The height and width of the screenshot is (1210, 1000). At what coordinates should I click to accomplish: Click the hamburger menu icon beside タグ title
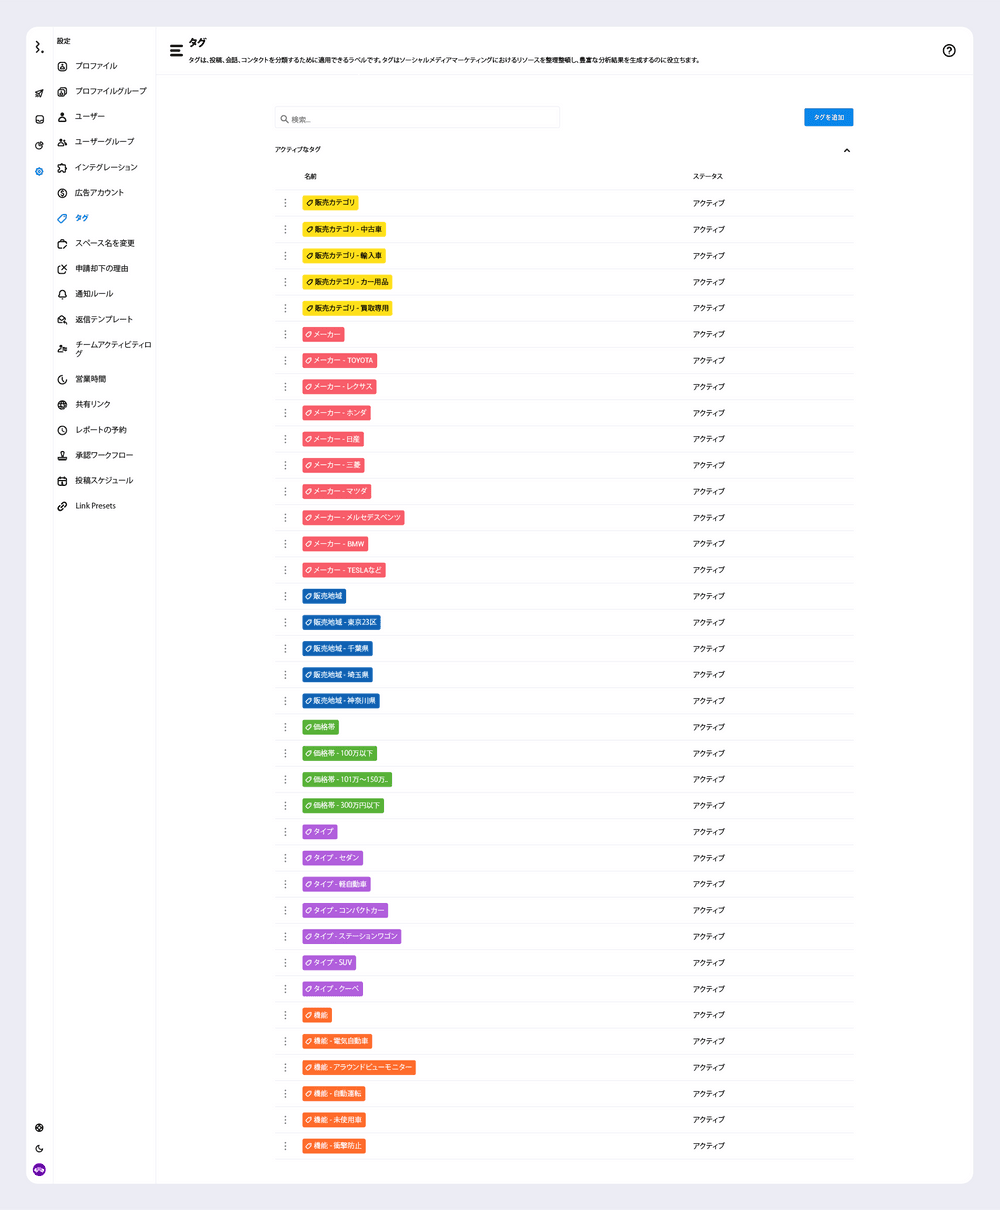pos(176,50)
